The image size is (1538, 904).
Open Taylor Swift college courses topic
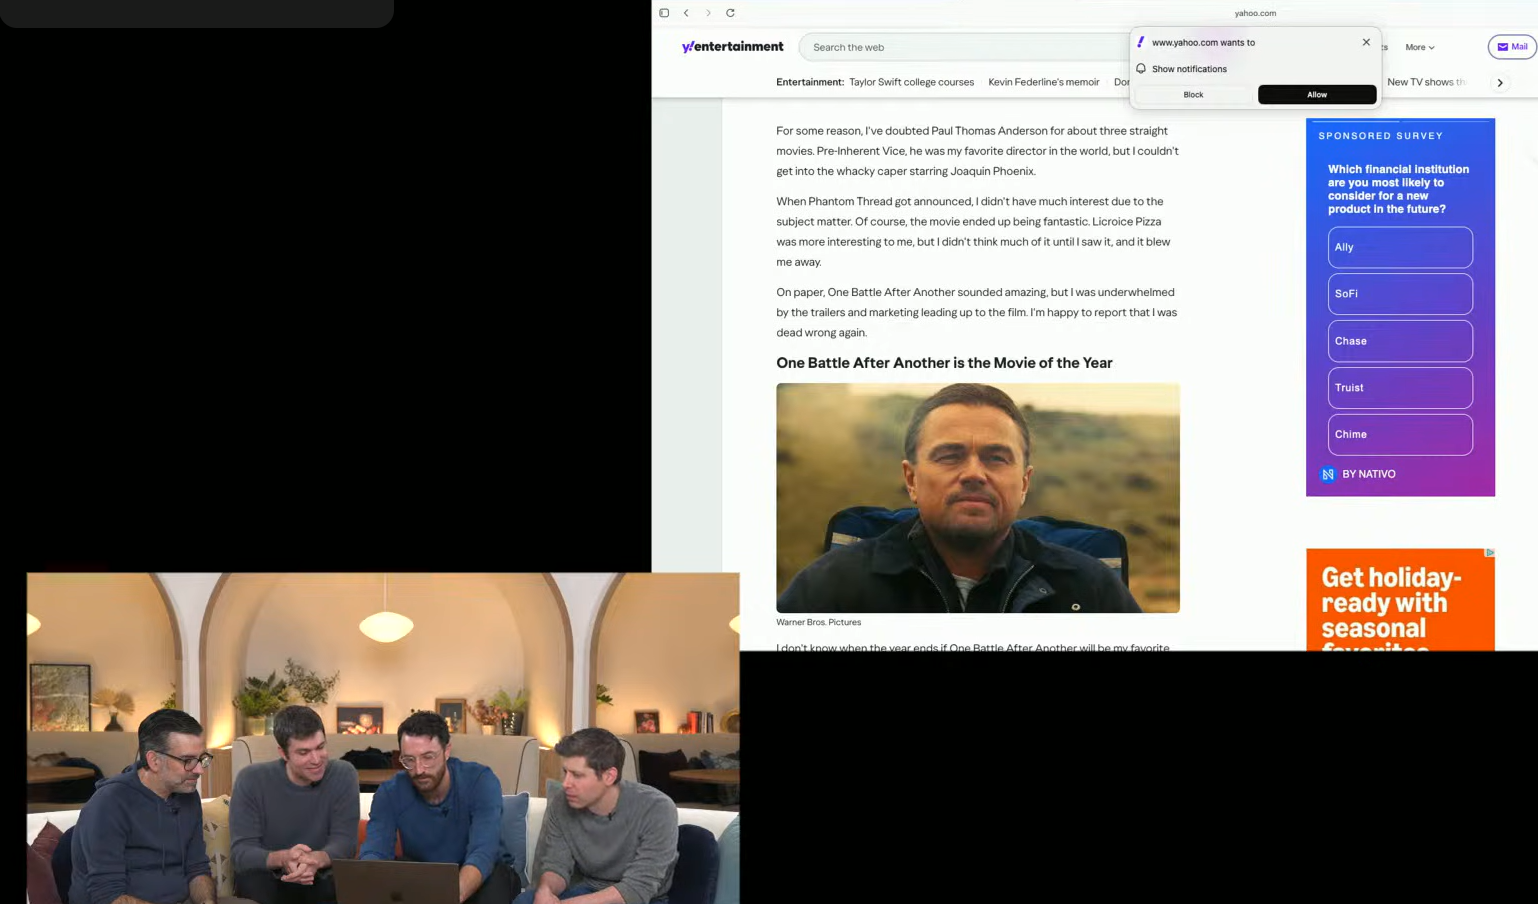coord(911,82)
